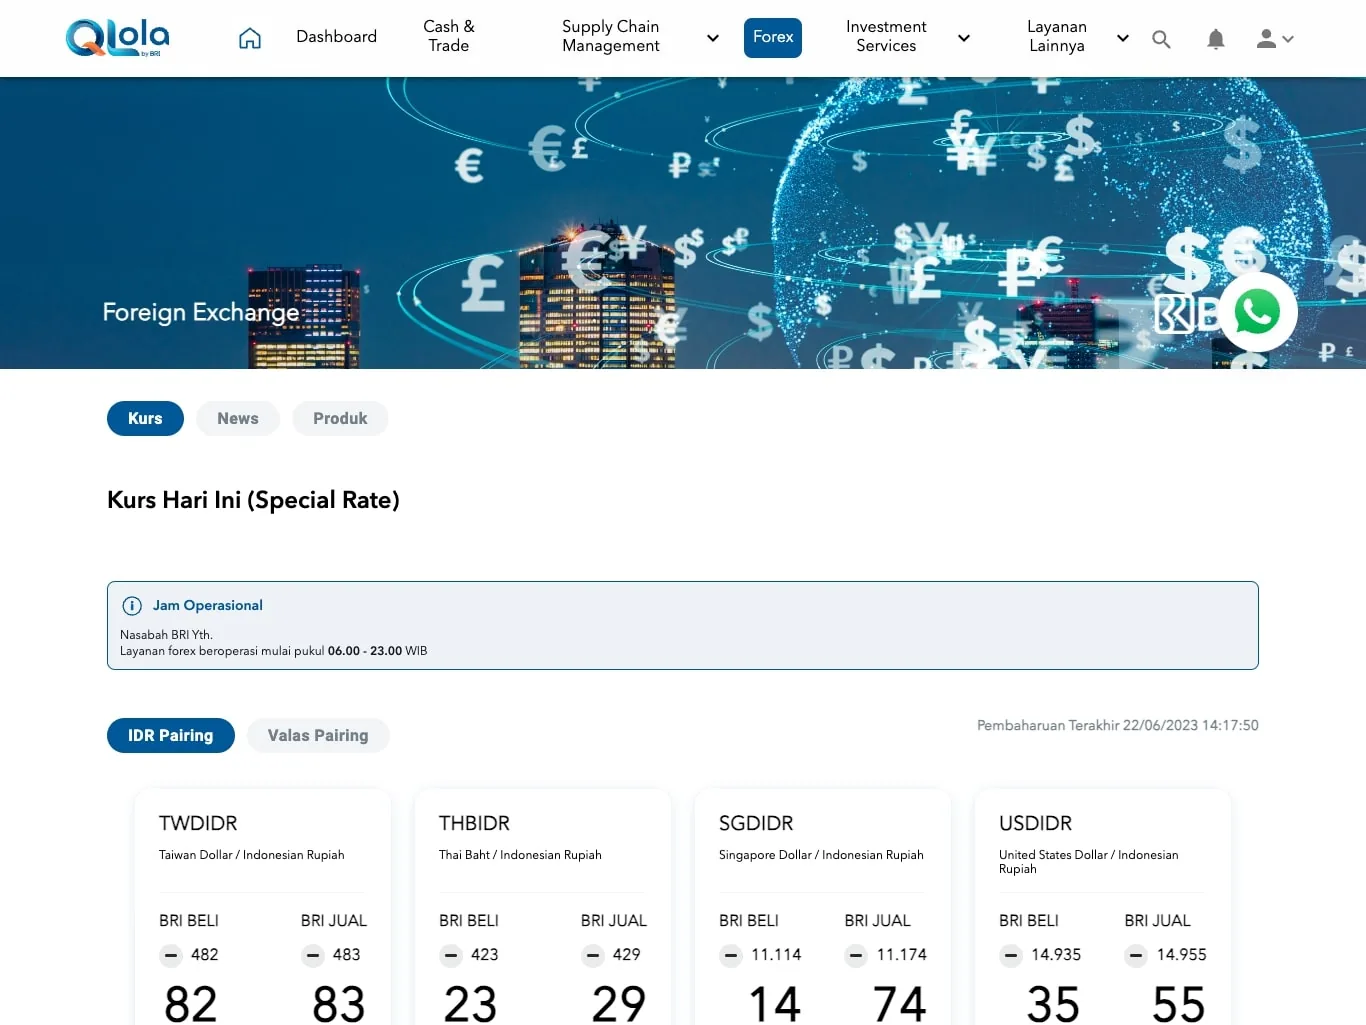Click the Qlola by BRI logo
This screenshot has width=1366, height=1025.
(118, 38)
